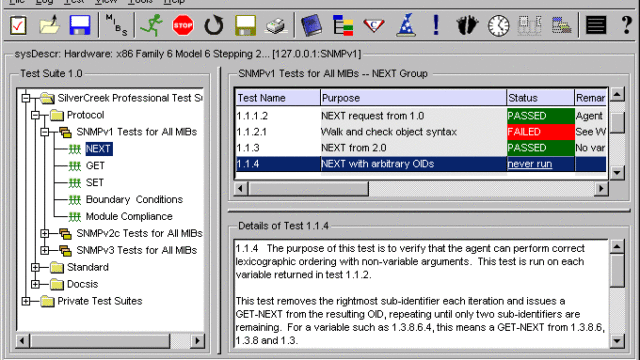Image resolution: width=640 pixels, height=360 pixels.
Task: Expand the Private Test Suites node
Action: pyautogui.click(x=26, y=301)
